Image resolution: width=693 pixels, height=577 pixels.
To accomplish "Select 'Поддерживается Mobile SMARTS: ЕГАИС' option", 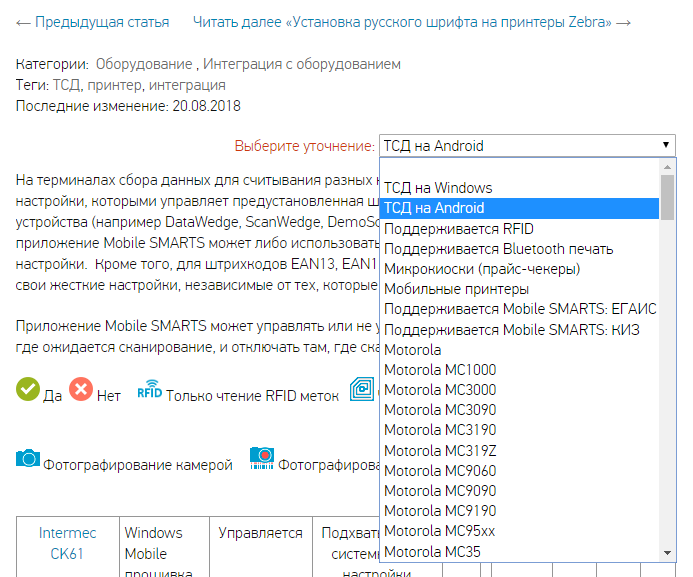I will [x=519, y=309].
